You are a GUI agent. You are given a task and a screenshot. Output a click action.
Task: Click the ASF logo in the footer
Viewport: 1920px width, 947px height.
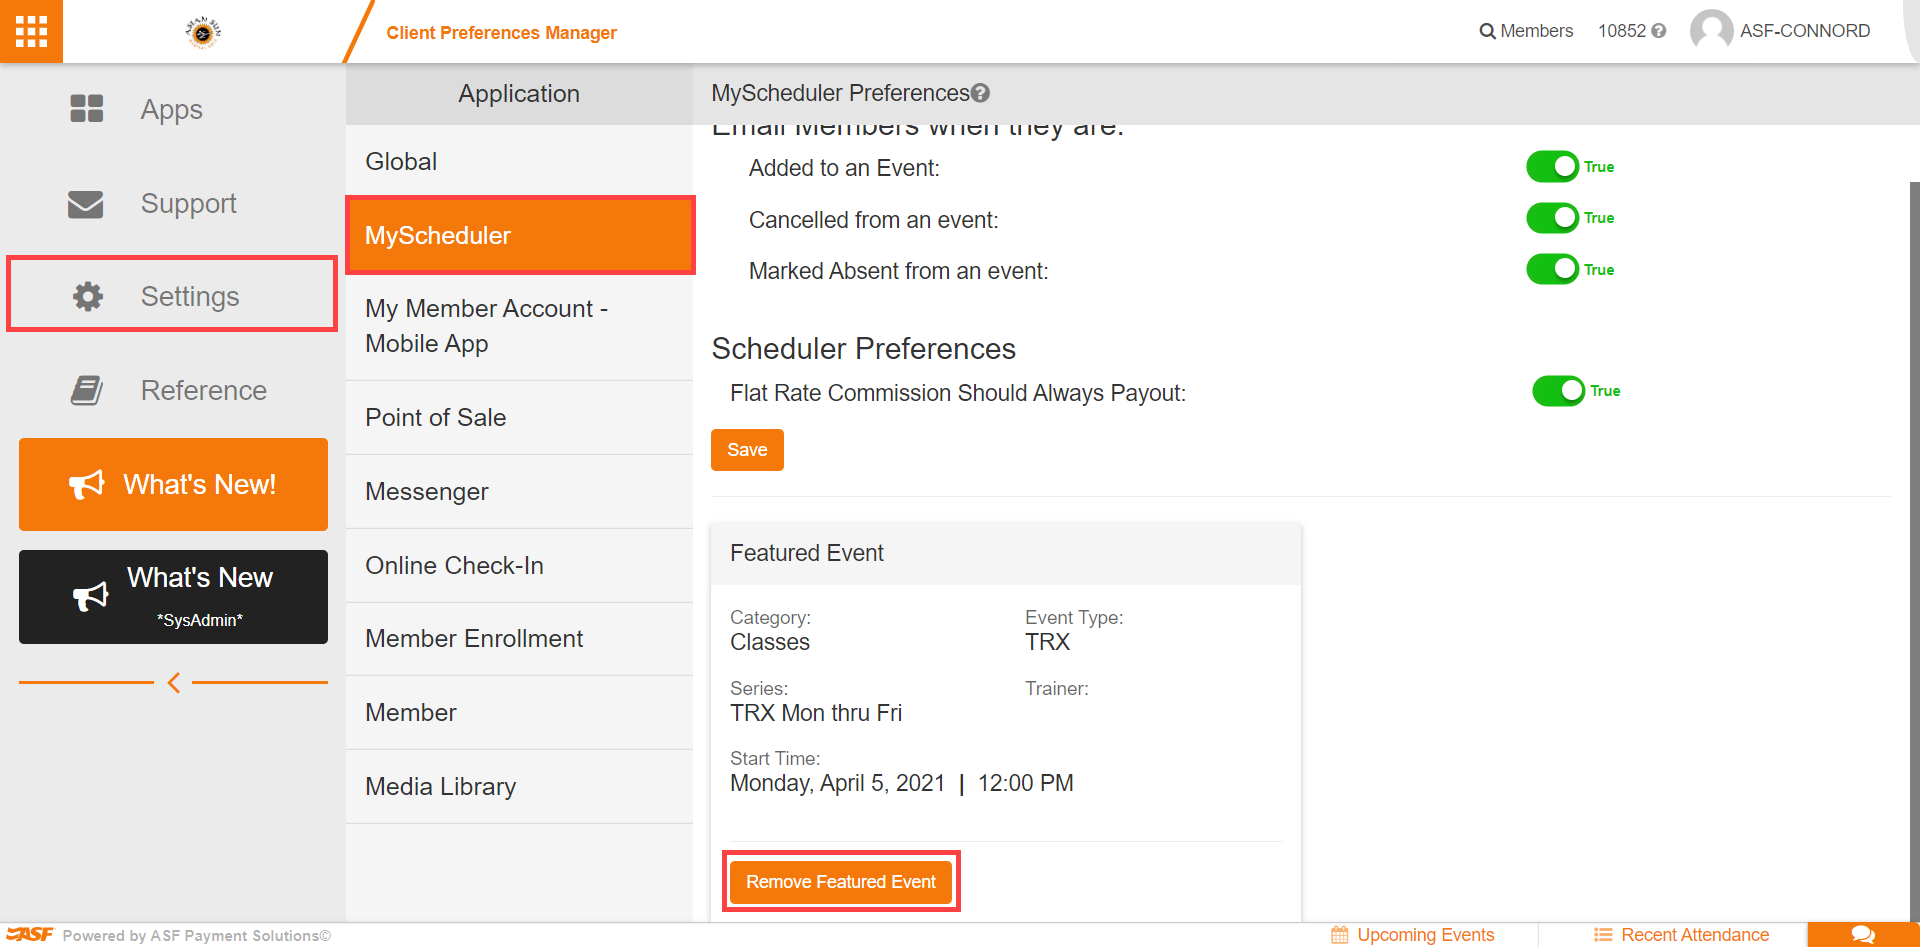pos(31,934)
